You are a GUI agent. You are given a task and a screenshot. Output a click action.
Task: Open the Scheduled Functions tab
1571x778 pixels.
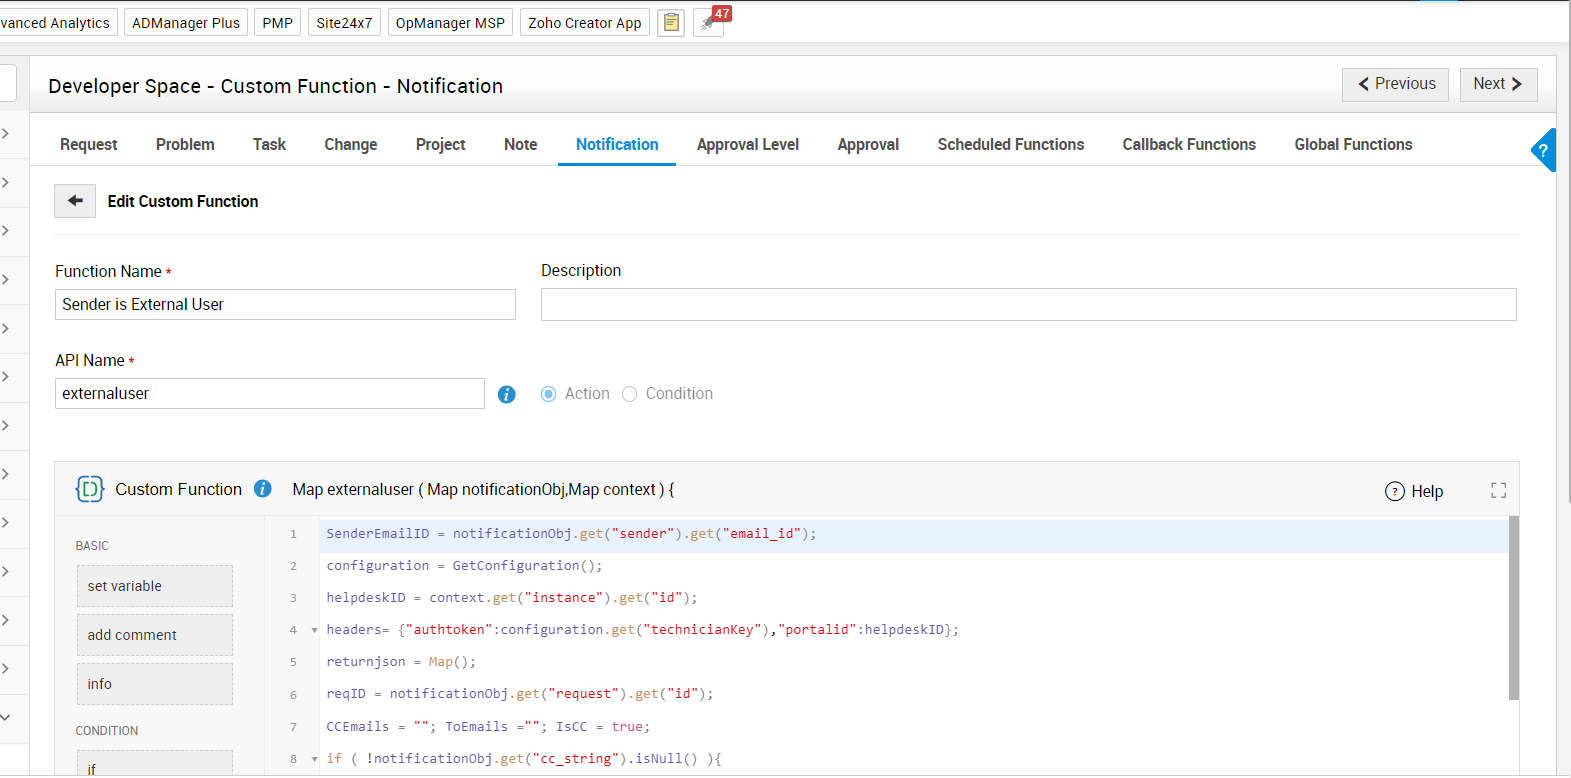(1010, 145)
